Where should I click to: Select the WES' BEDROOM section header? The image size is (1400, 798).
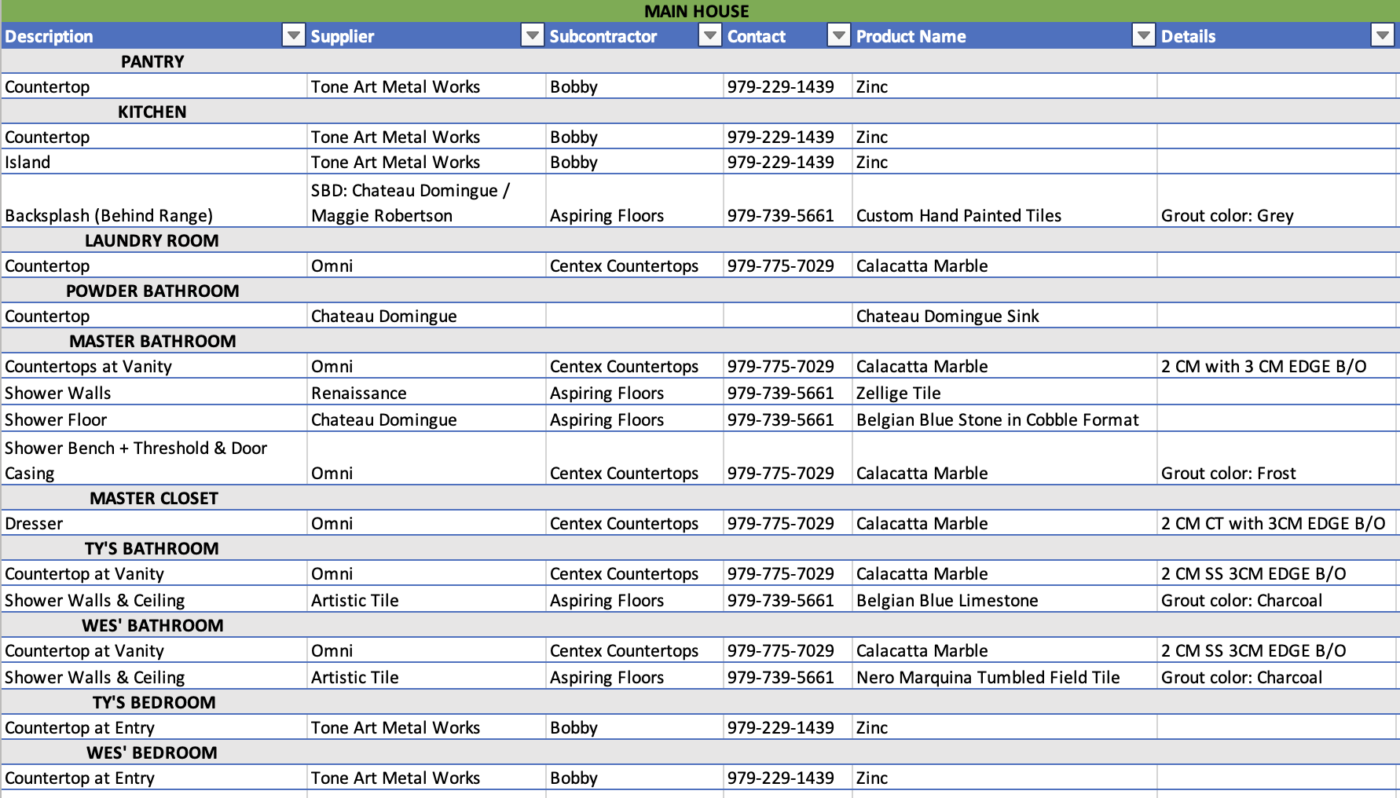pyautogui.click(x=698, y=752)
